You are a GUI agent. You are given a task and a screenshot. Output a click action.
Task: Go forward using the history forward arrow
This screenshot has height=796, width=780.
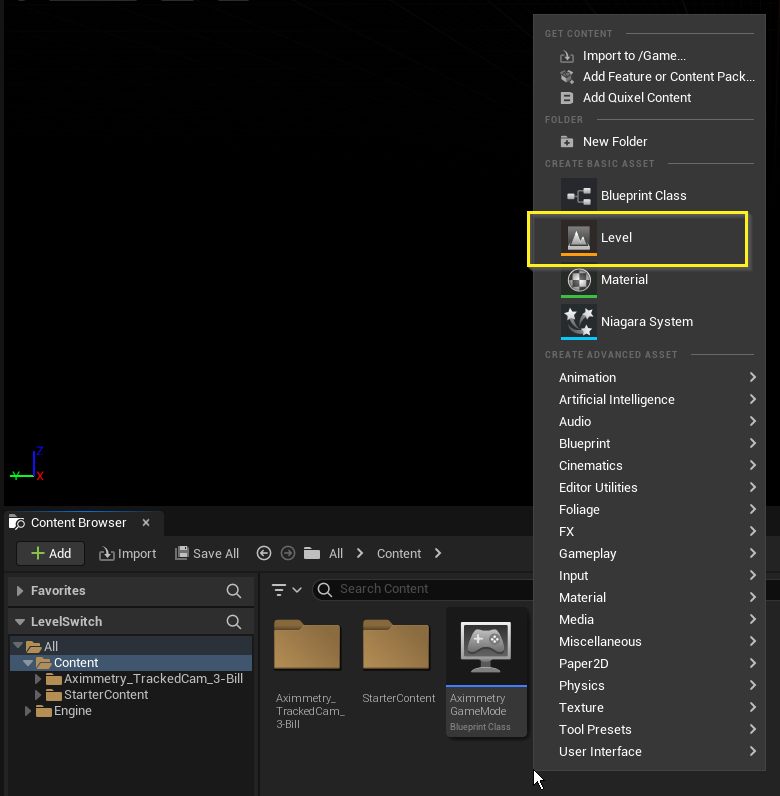tap(288, 553)
